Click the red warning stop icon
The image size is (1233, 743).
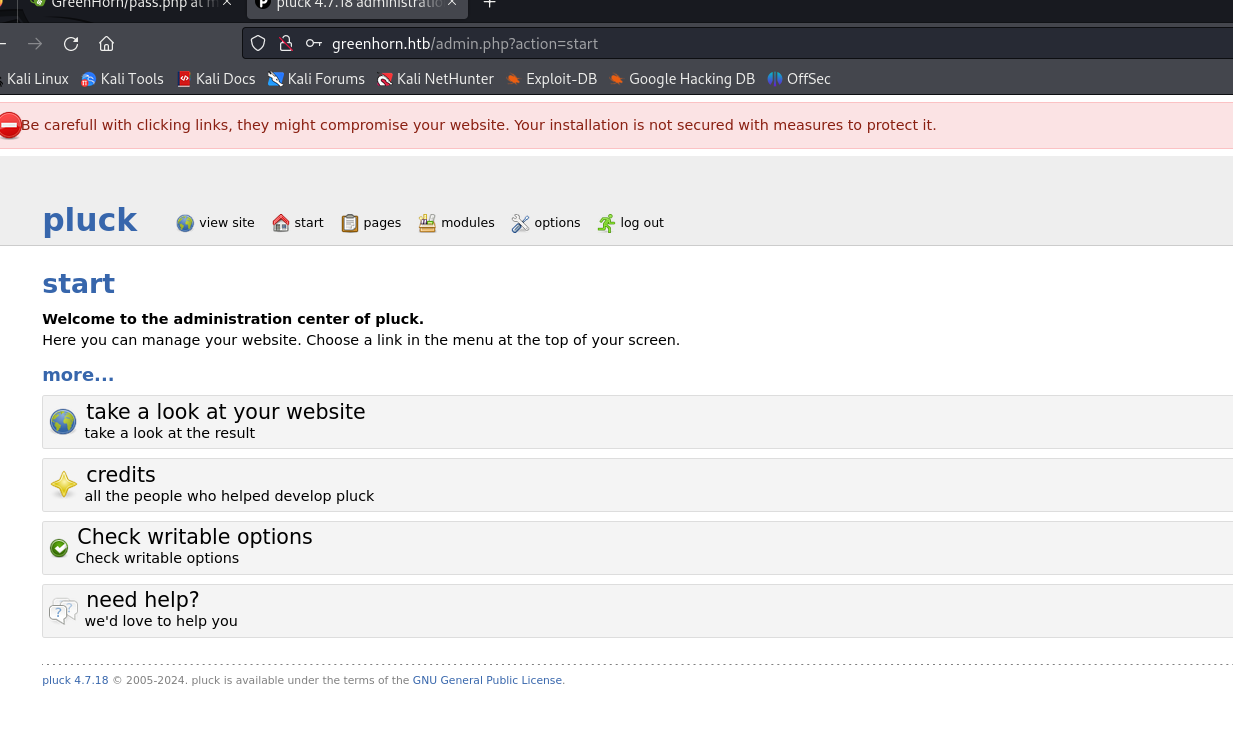(x=10, y=125)
